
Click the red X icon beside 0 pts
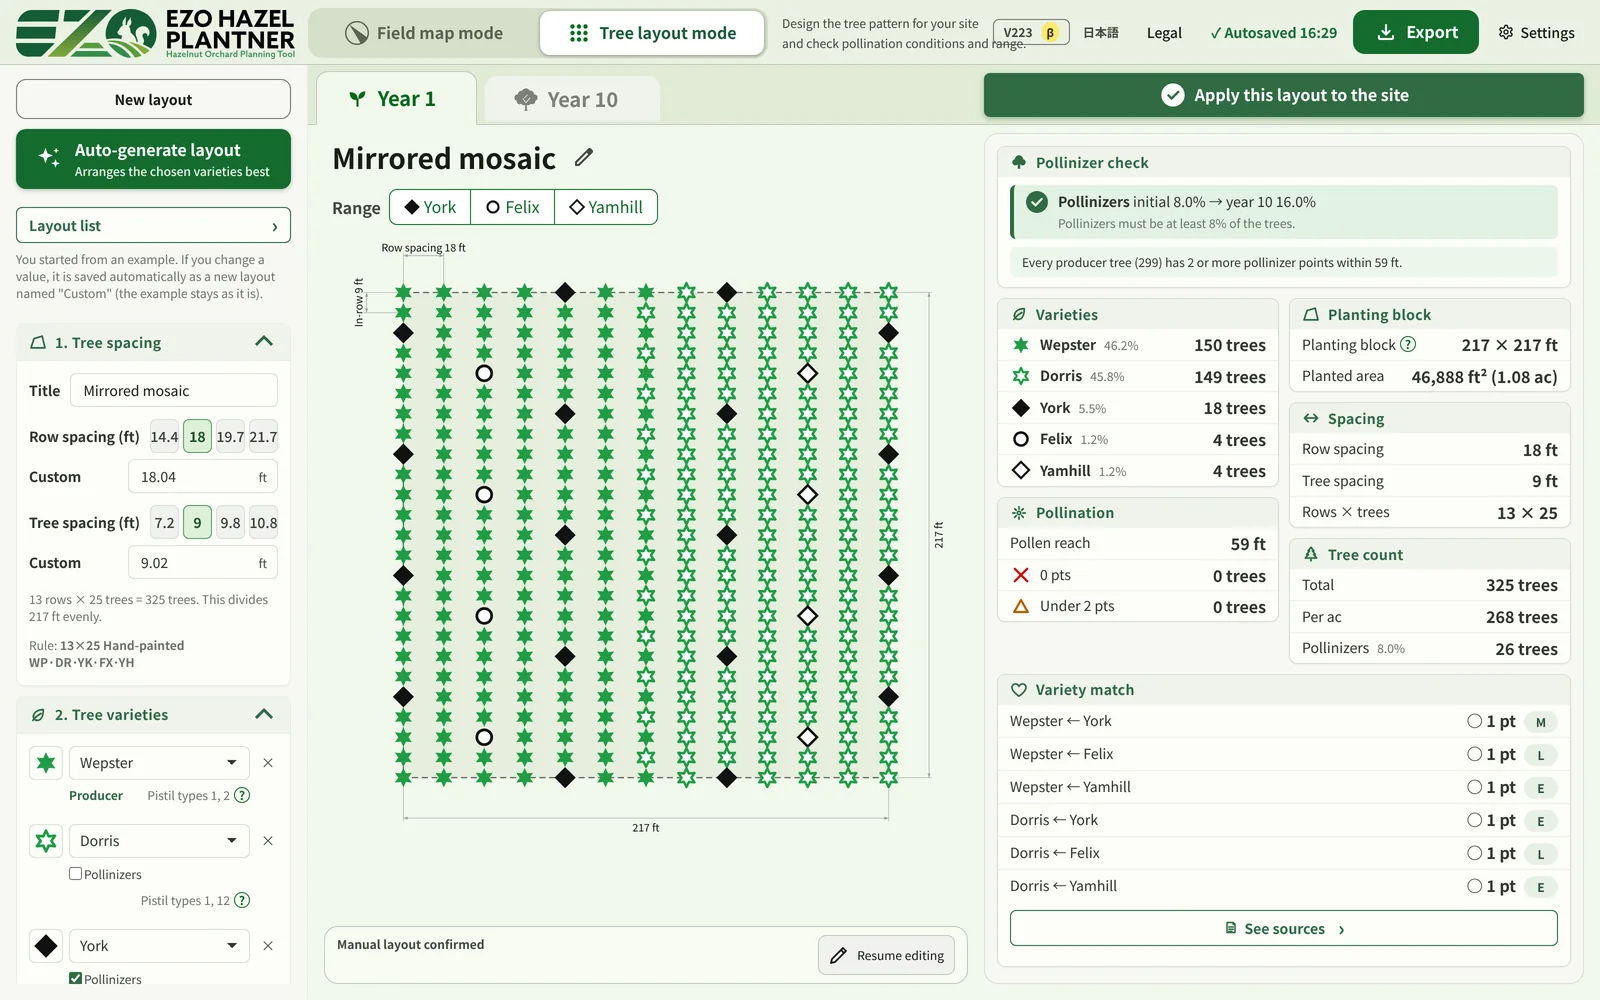(x=1021, y=575)
